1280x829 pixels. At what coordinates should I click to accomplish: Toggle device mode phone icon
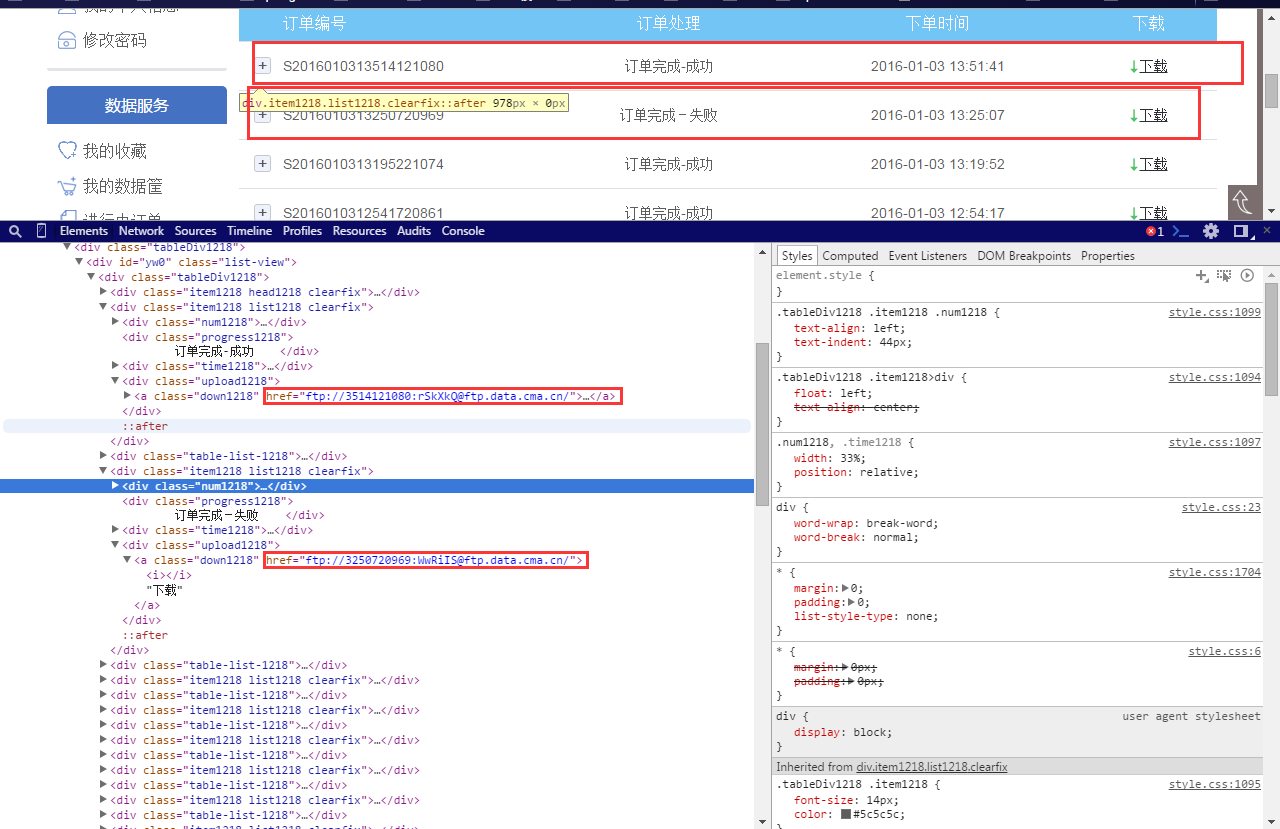pyautogui.click(x=41, y=231)
